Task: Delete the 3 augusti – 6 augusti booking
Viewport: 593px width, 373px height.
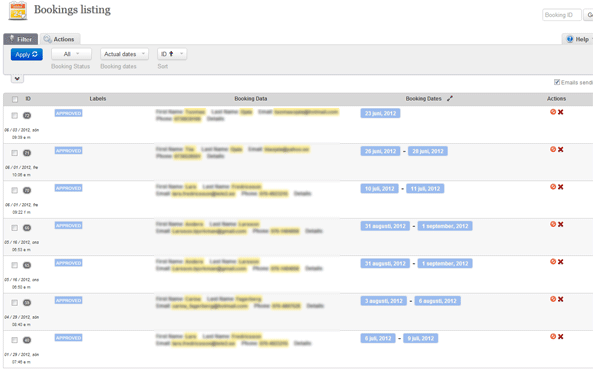Action: click(560, 299)
